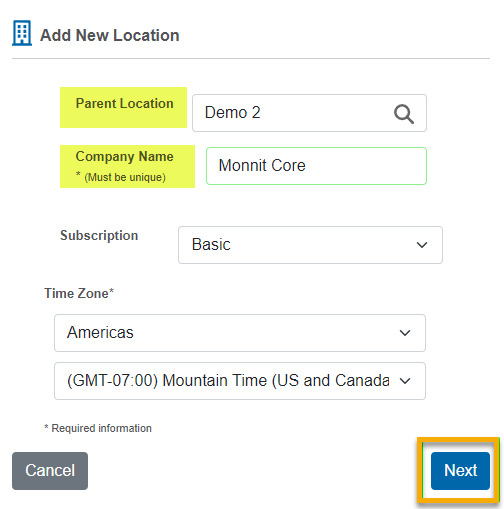Viewport: 504px width, 509px height.
Task: Click the building icon beside Add New Location
Action: [x=22, y=33]
